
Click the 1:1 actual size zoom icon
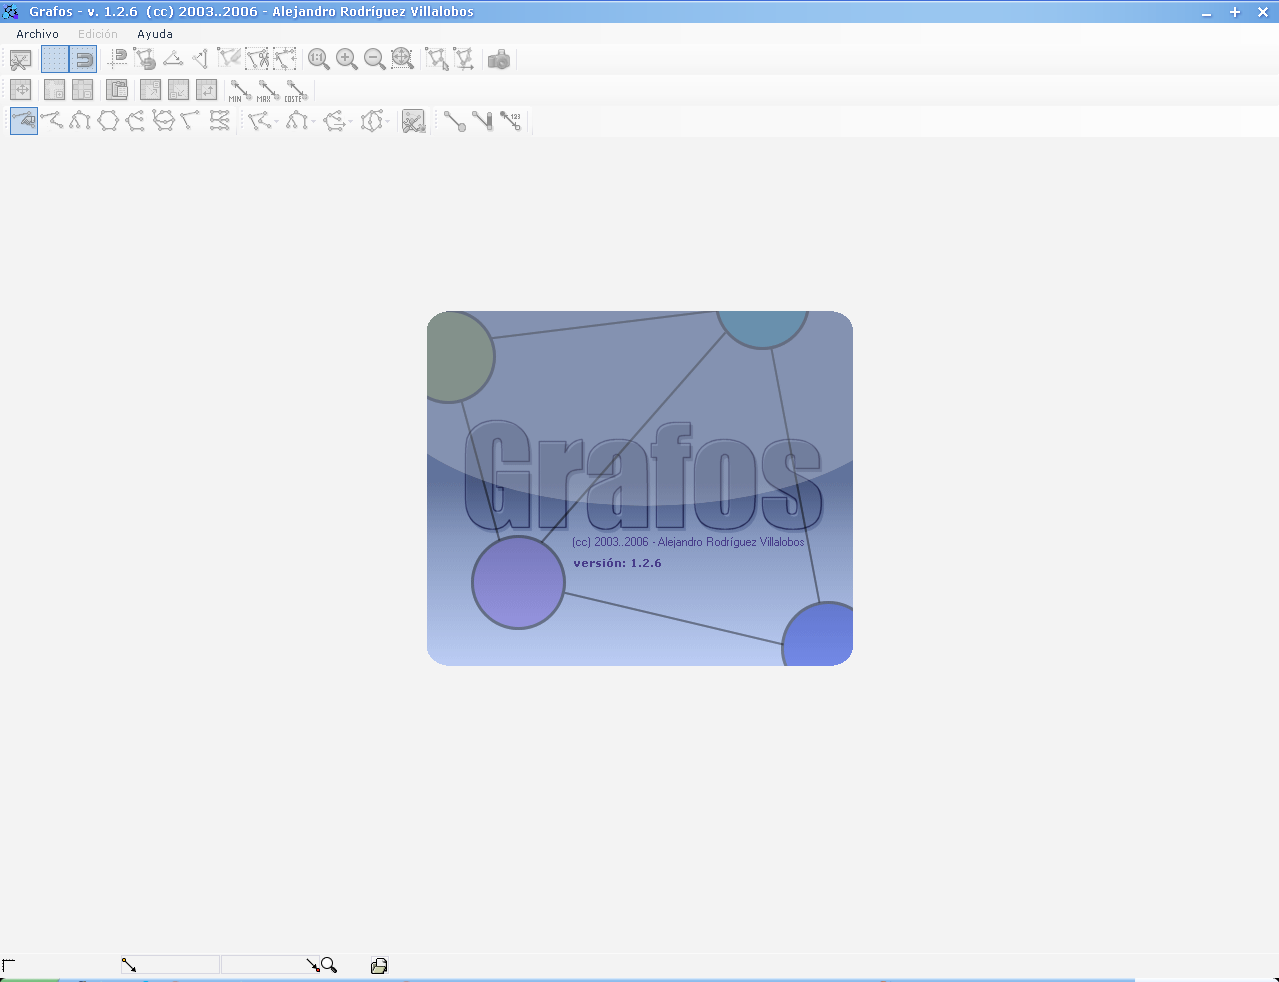tap(319, 60)
